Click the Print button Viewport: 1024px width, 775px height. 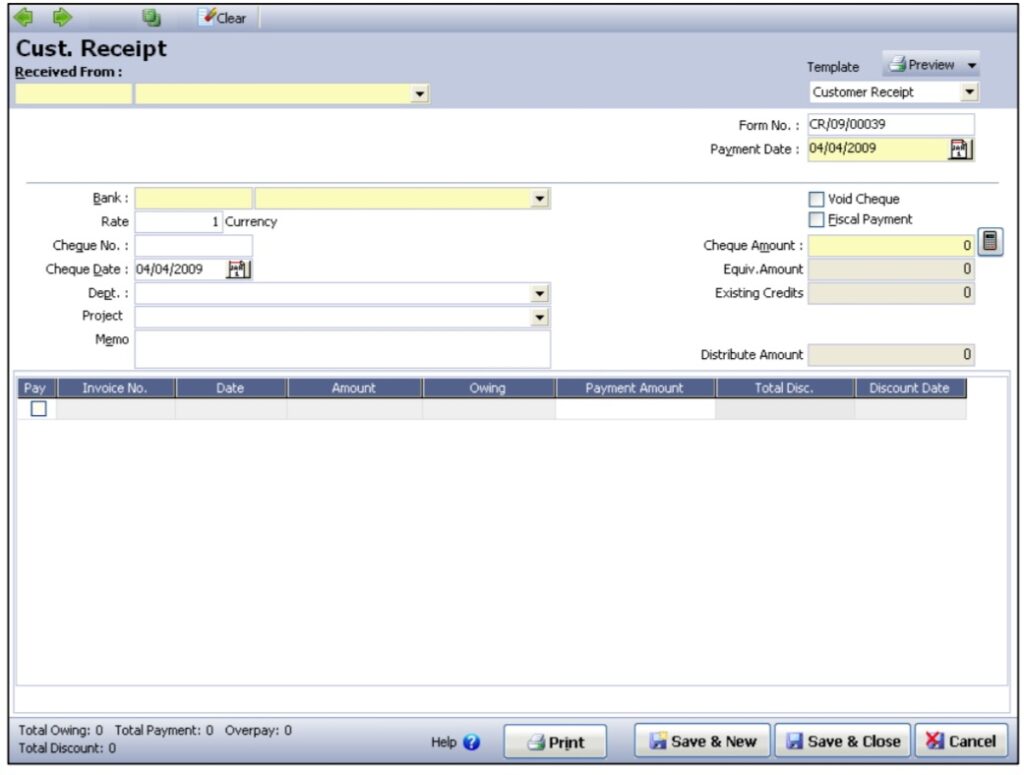[x=555, y=743]
